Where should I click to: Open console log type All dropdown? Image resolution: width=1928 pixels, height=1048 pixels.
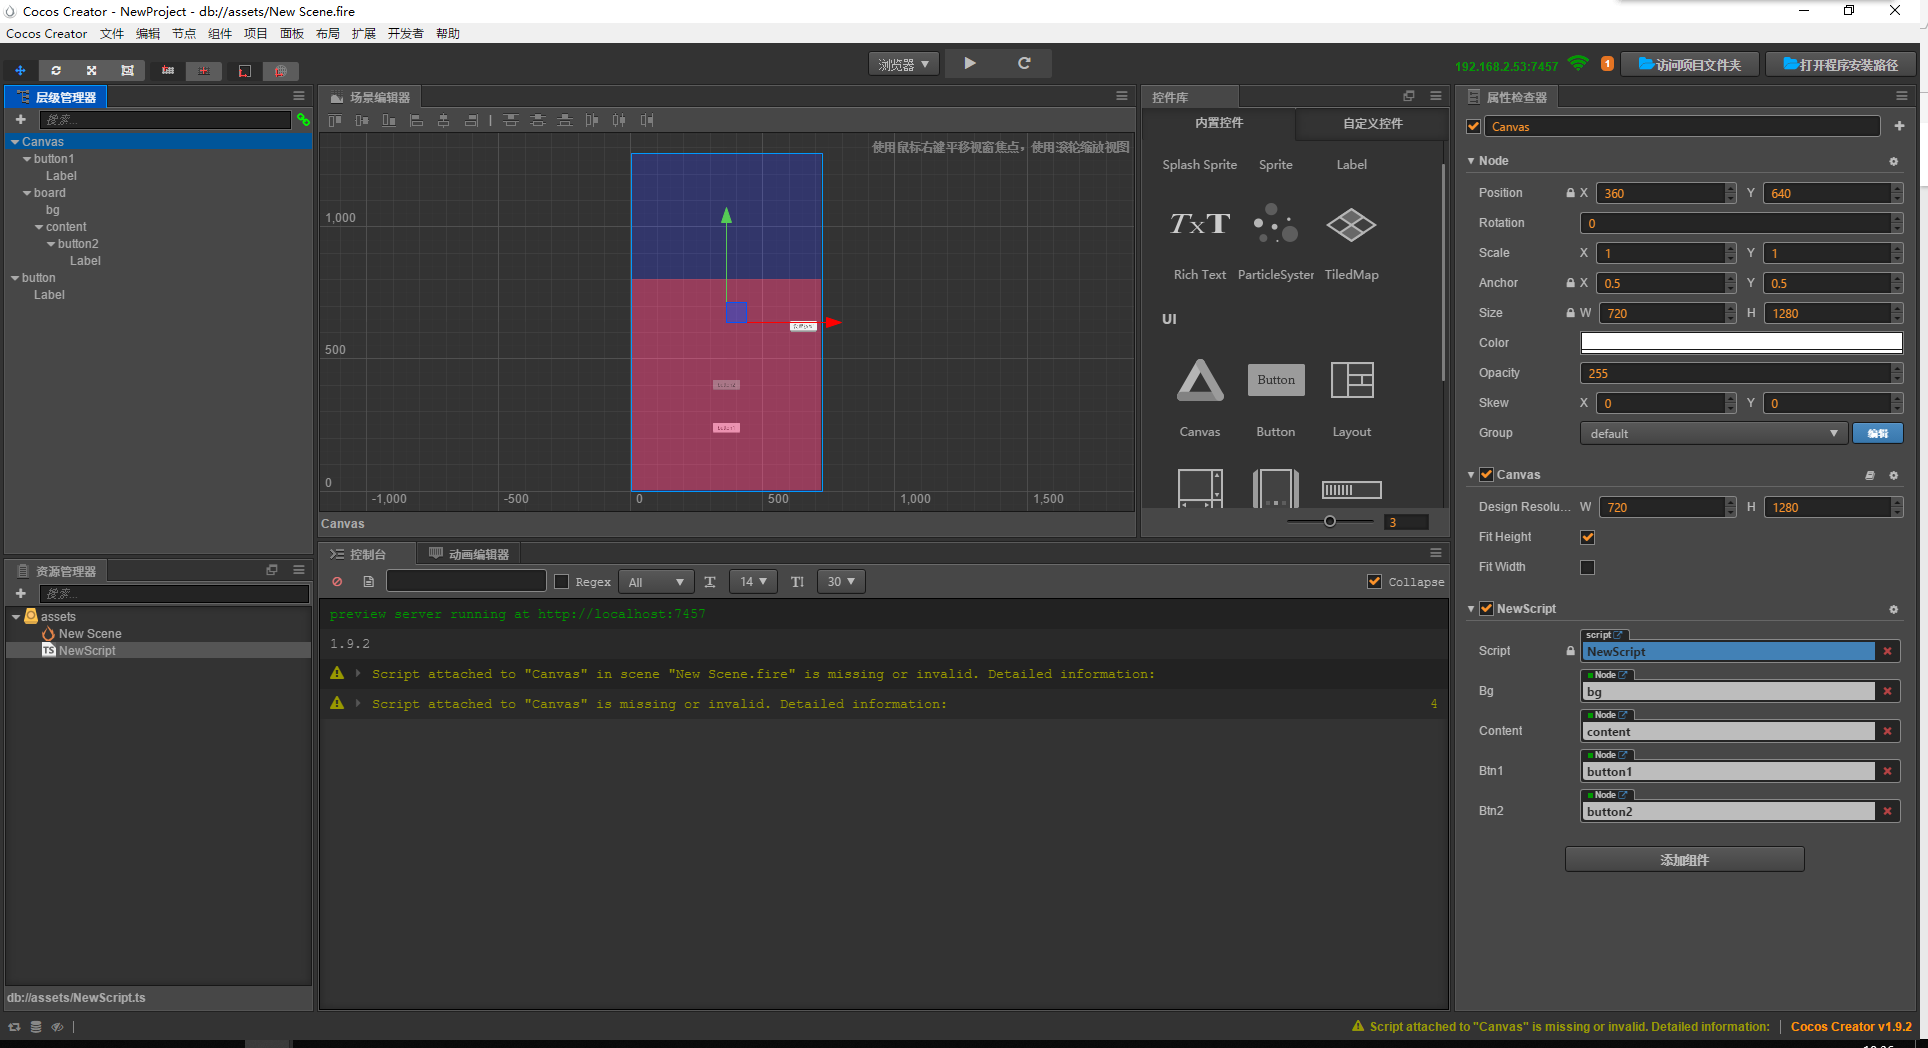pyautogui.click(x=656, y=582)
